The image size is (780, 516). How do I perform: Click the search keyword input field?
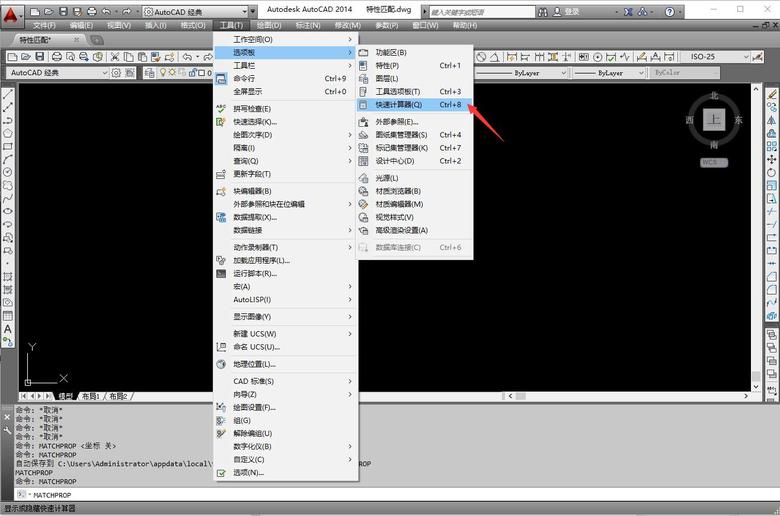[478, 11]
